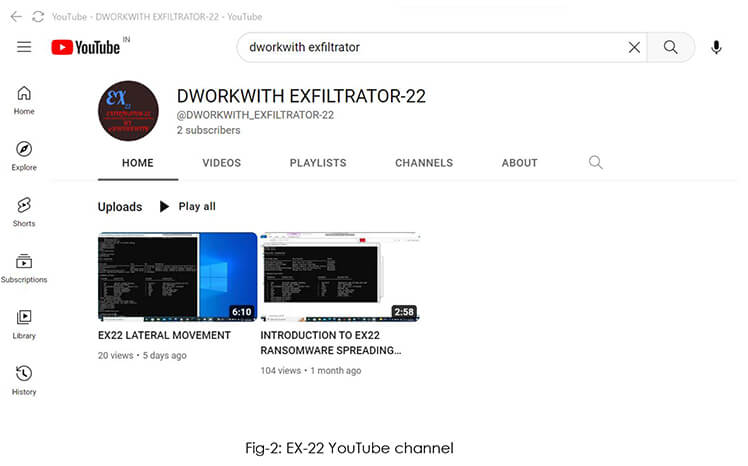Go to YouTube home via logo

tap(86, 47)
